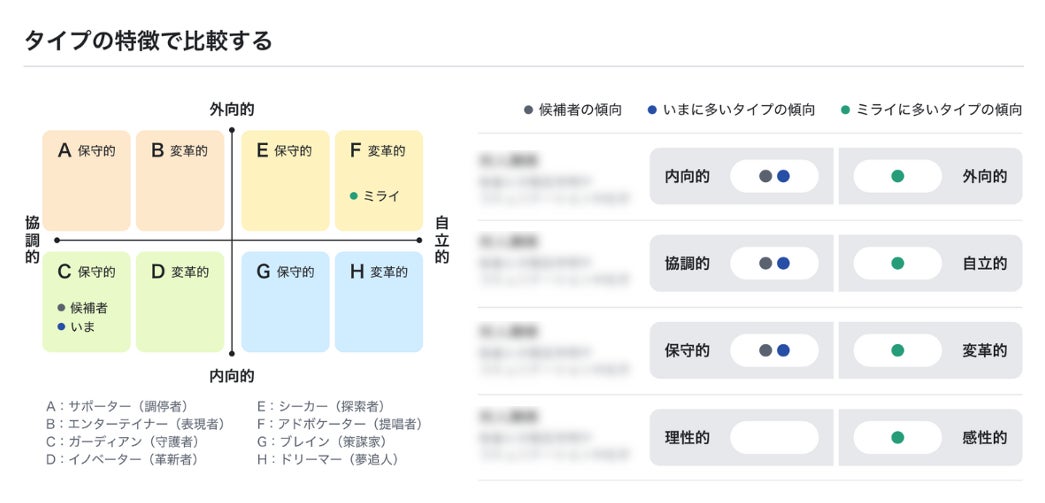Select the D 変革的 type tile
1045x503 pixels.
point(180,301)
